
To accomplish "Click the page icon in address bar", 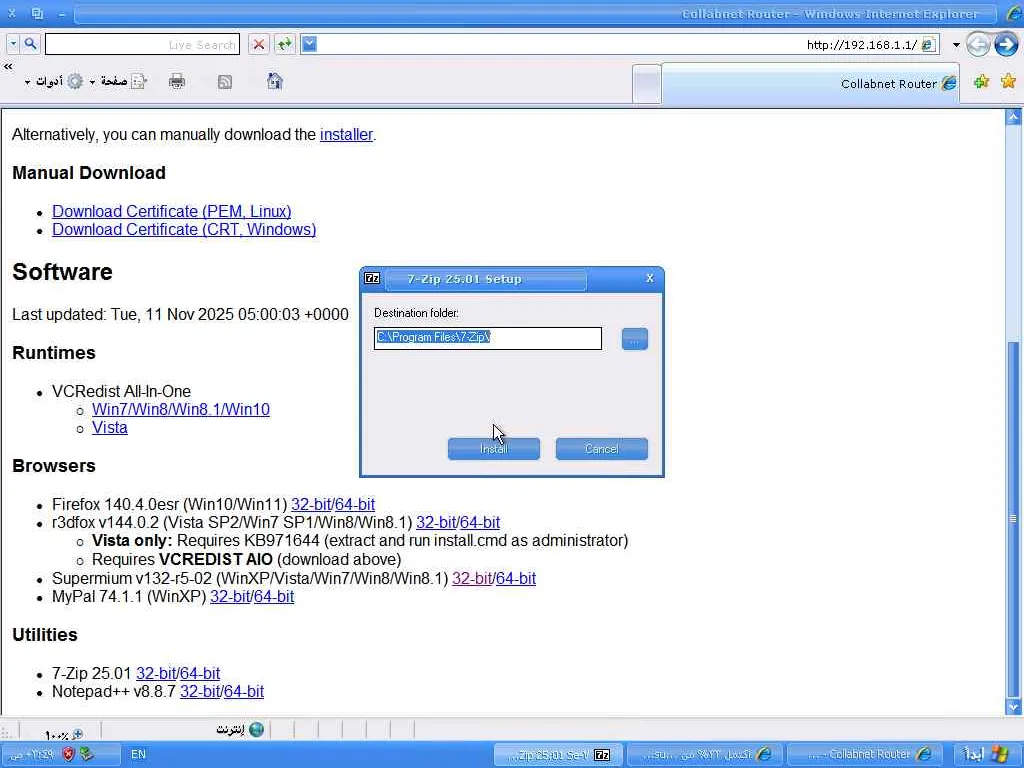I will pos(928,44).
